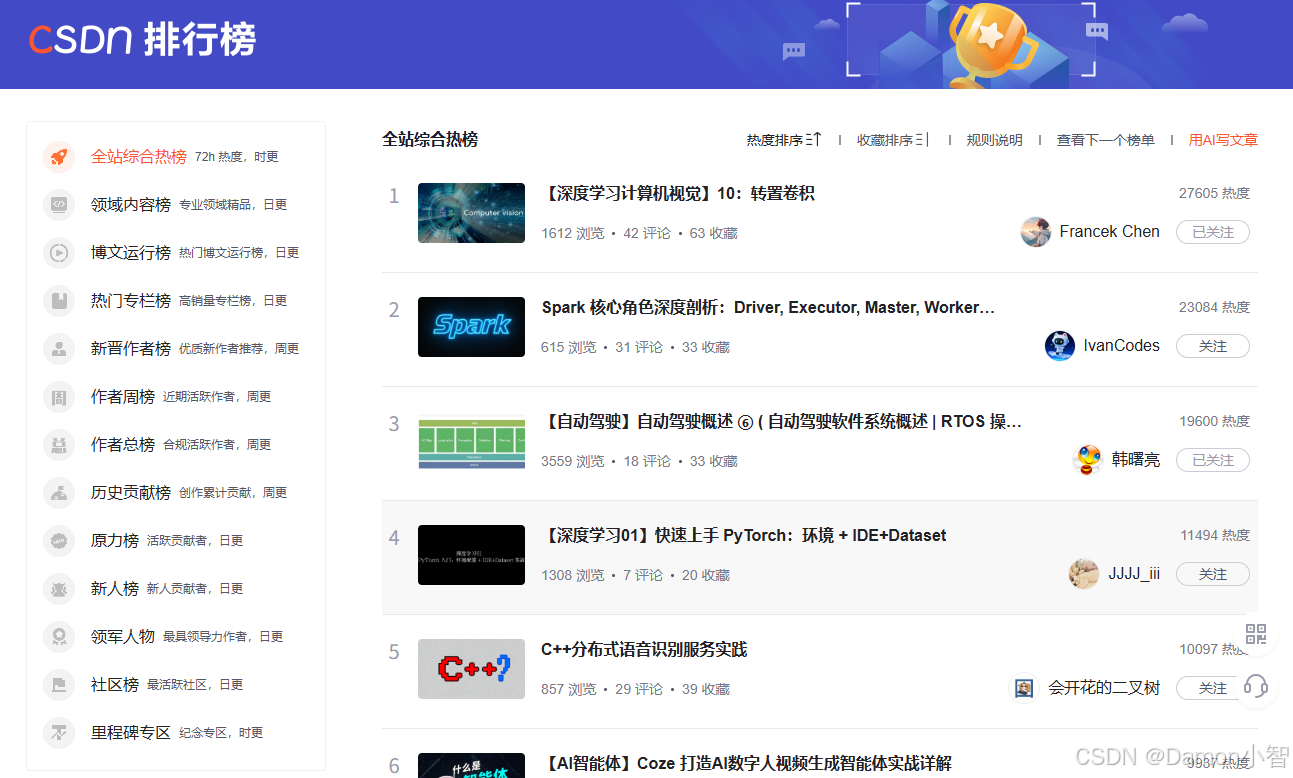Image resolution: width=1293 pixels, height=778 pixels.
Task: Click the PyTorch article's black thumbnail
Action: tap(471, 555)
